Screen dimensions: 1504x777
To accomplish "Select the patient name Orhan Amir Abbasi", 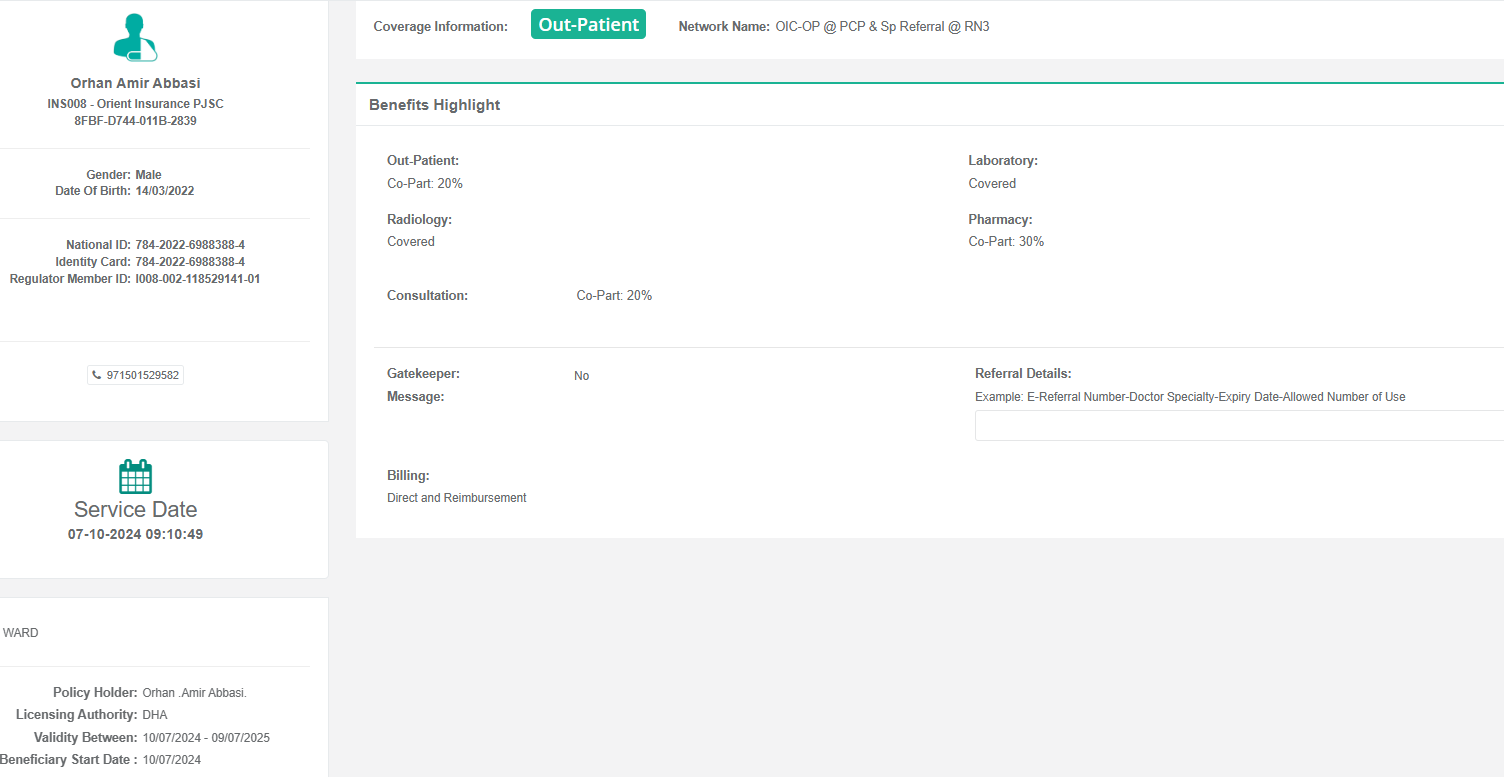I will (136, 83).
